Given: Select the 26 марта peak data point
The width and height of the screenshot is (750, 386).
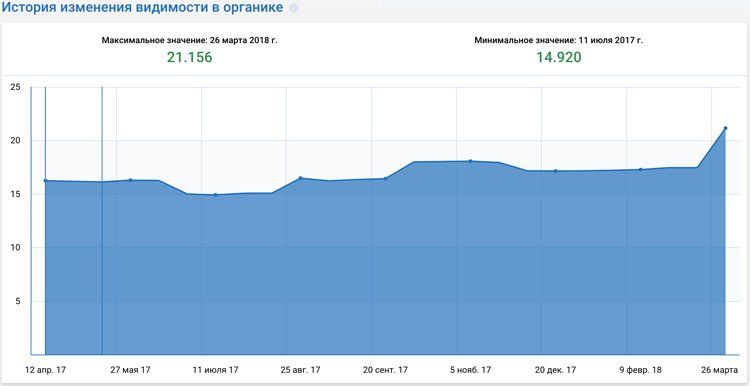Looking at the screenshot, I should pyautogui.click(x=726, y=128).
